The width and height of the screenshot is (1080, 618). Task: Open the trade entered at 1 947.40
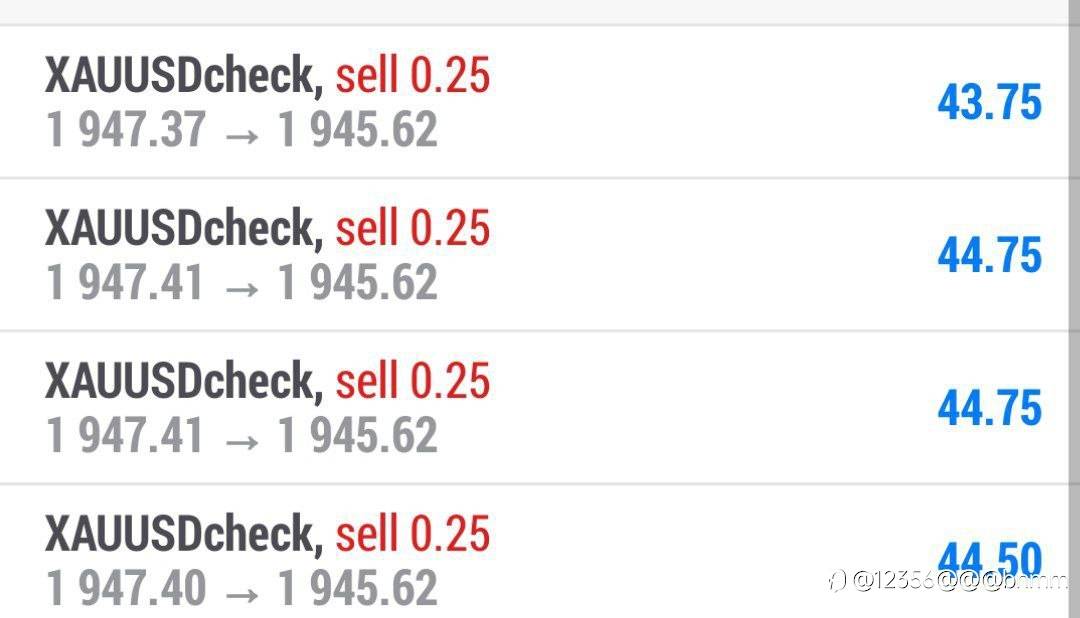pos(126,587)
